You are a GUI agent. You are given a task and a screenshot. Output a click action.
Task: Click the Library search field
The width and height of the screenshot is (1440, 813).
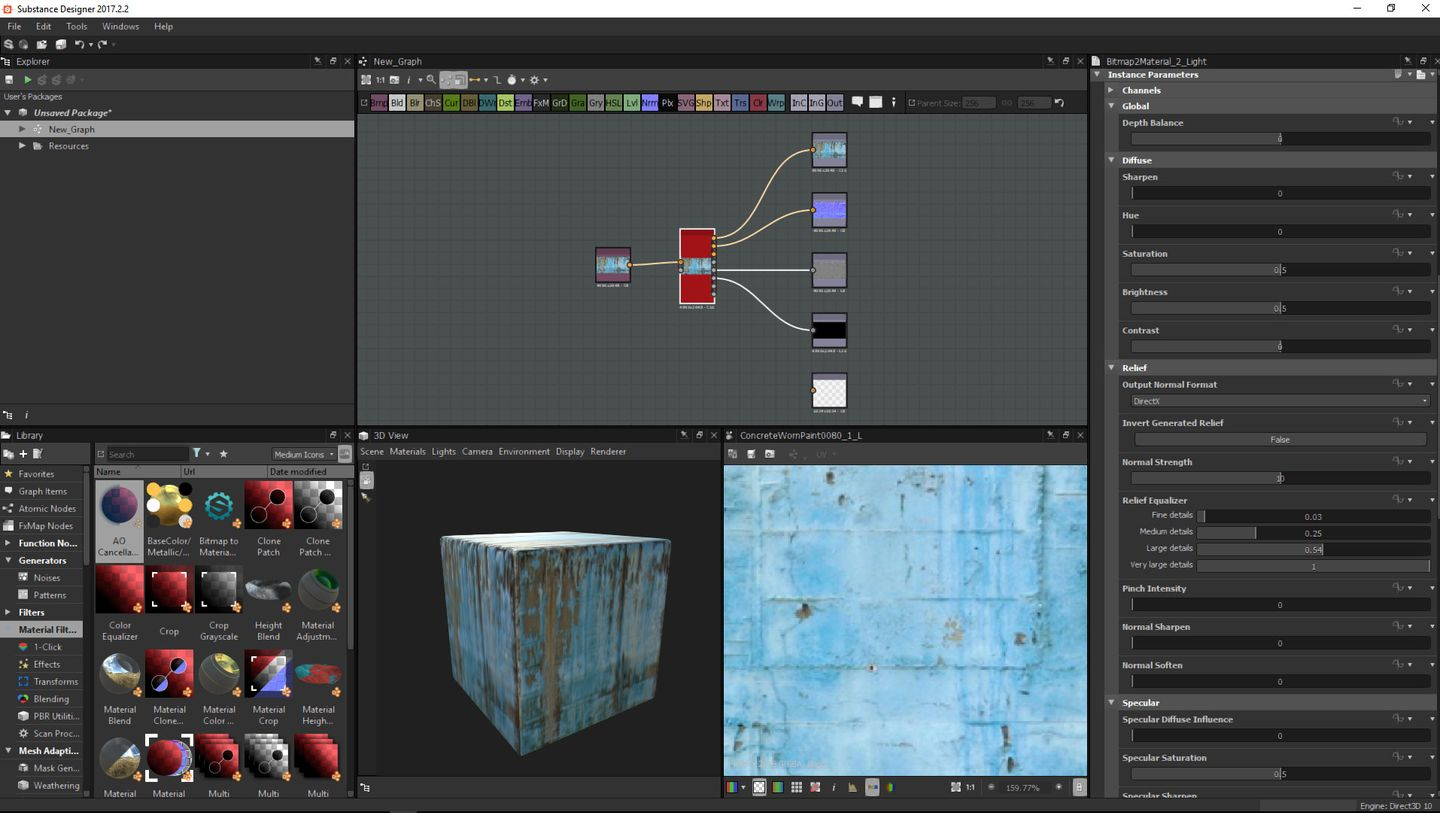point(148,454)
